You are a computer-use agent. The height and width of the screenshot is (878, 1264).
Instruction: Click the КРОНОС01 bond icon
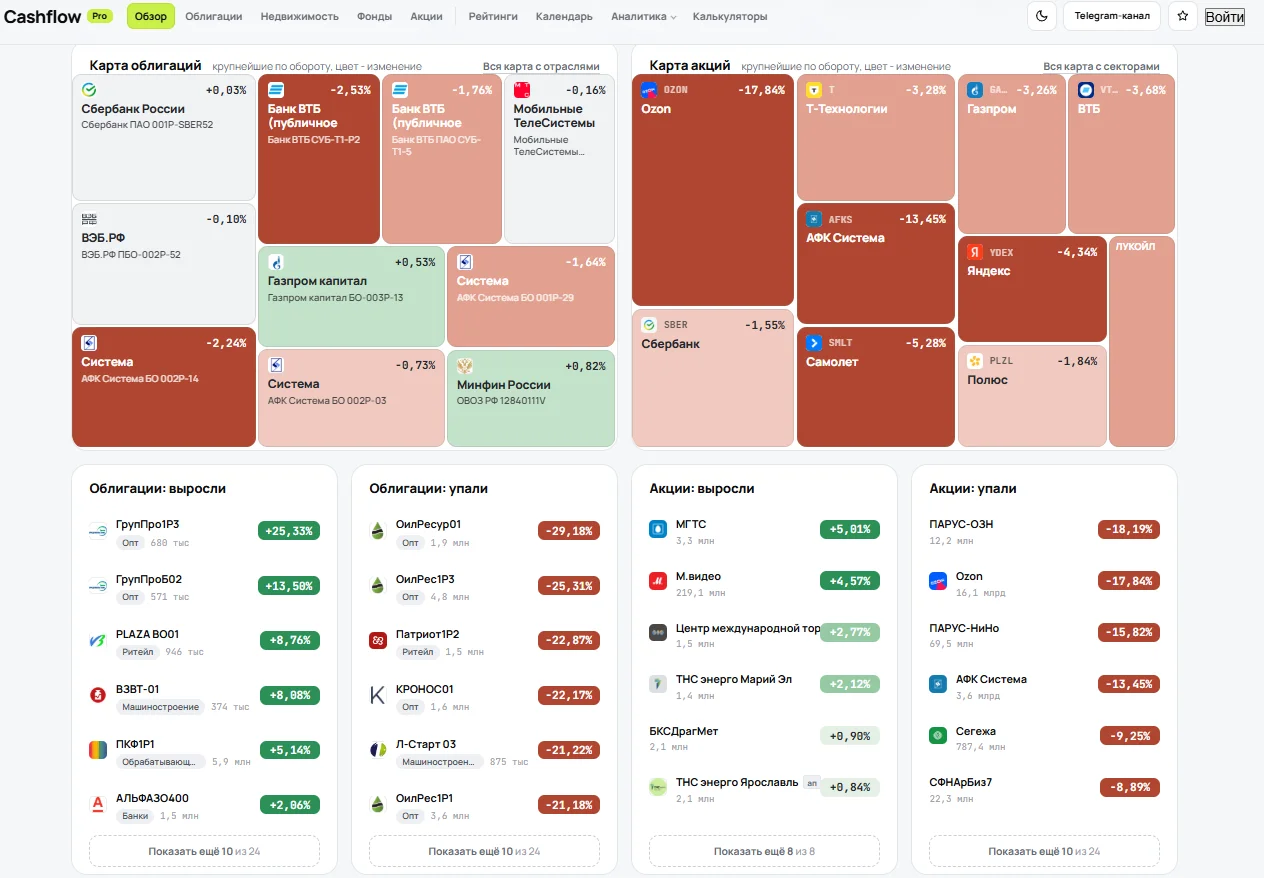378,695
